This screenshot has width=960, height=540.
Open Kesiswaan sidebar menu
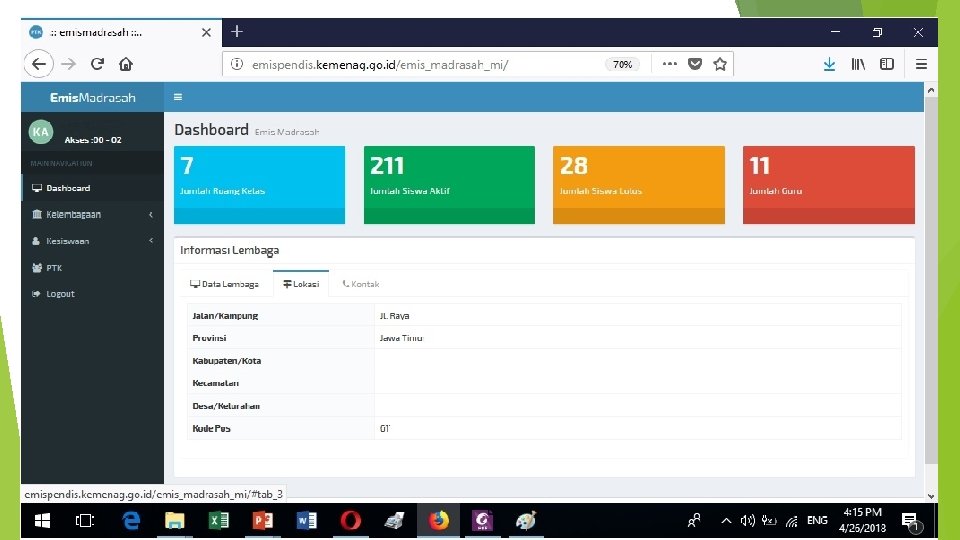click(x=92, y=241)
